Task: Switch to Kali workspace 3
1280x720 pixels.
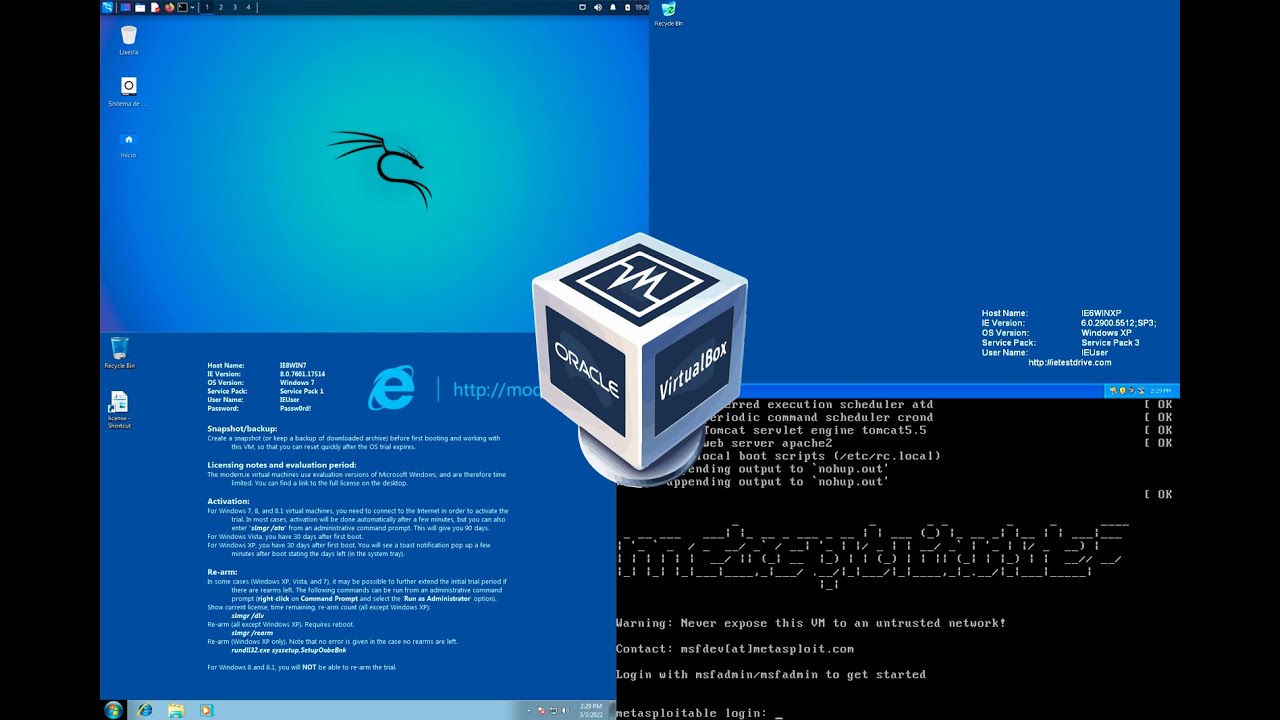Action: (x=235, y=7)
